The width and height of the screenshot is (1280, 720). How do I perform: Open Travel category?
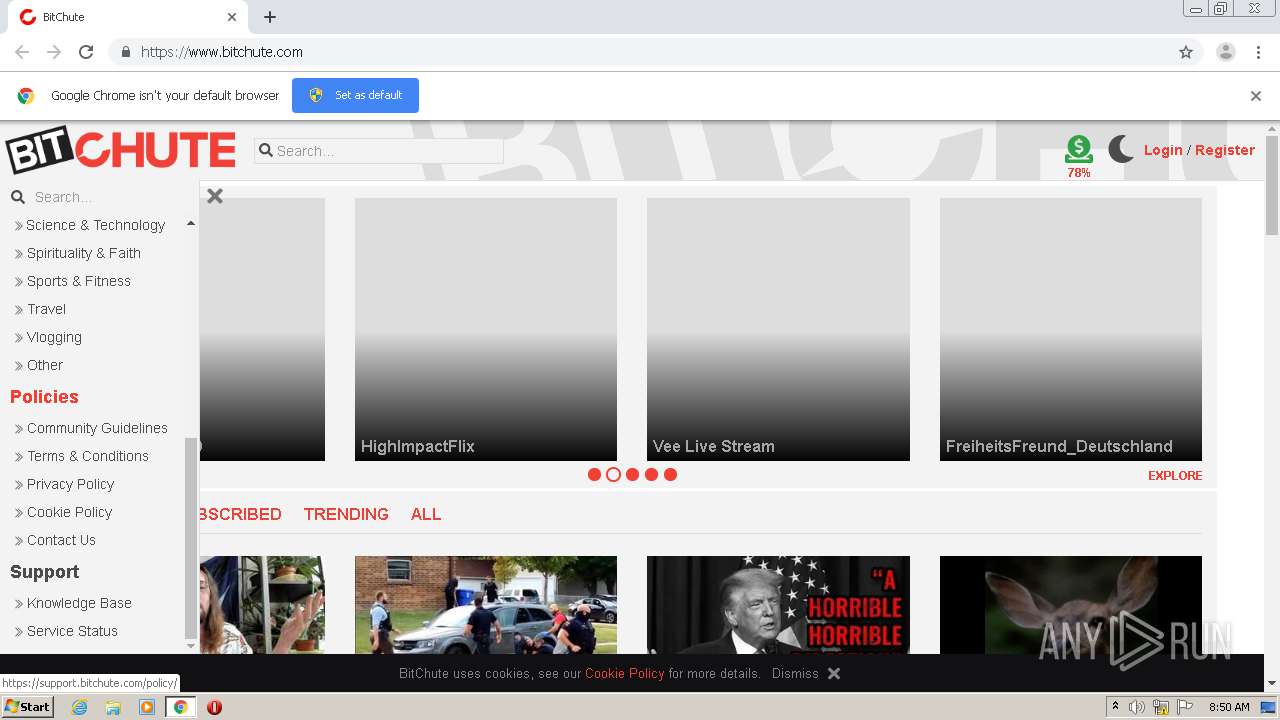46,309
